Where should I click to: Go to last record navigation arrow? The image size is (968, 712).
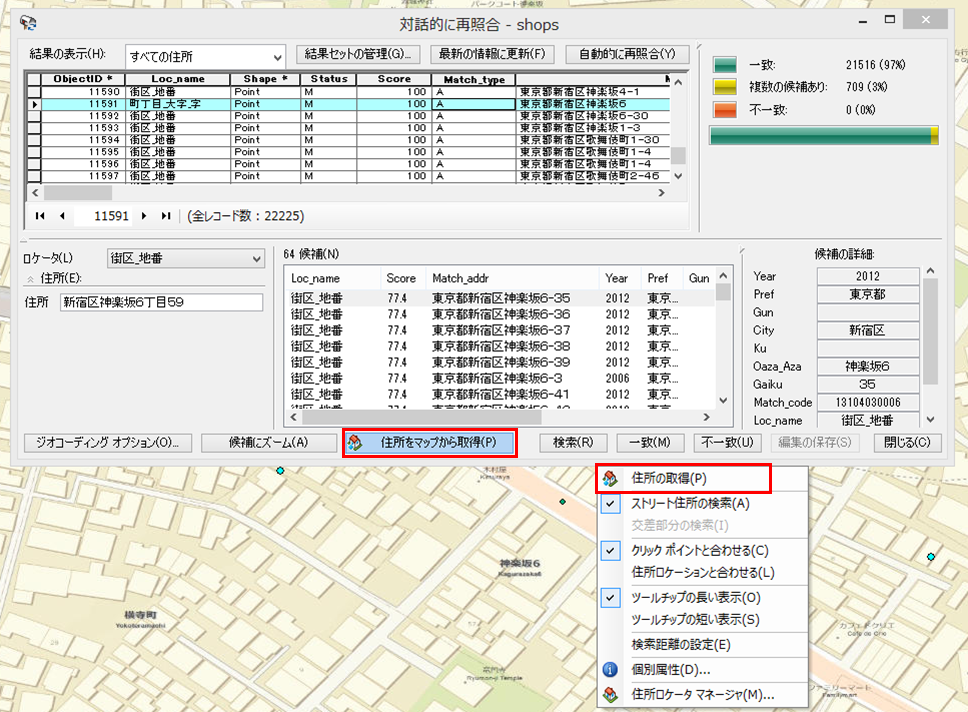(x=166, y=216)
